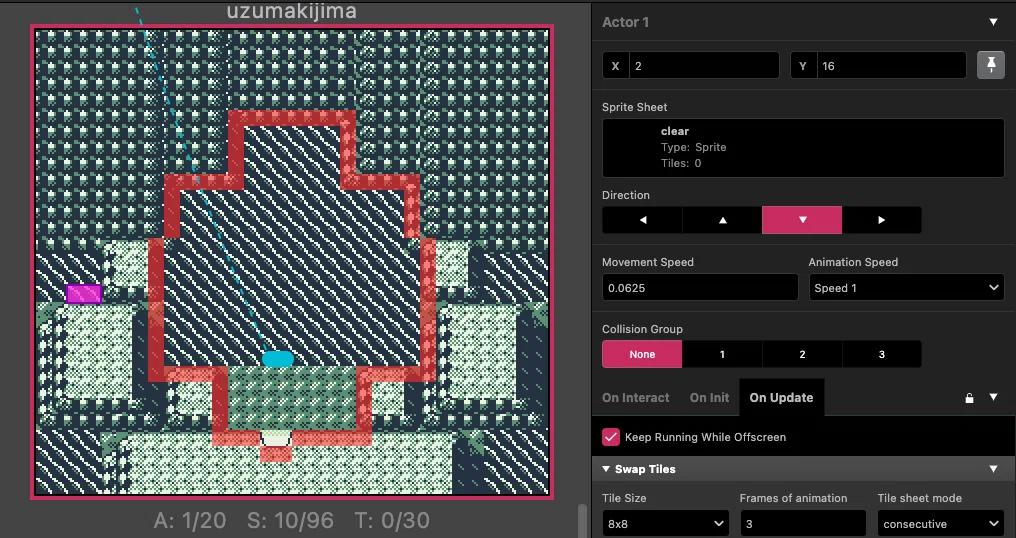Switch to the On Interact tab

point(636,397)
